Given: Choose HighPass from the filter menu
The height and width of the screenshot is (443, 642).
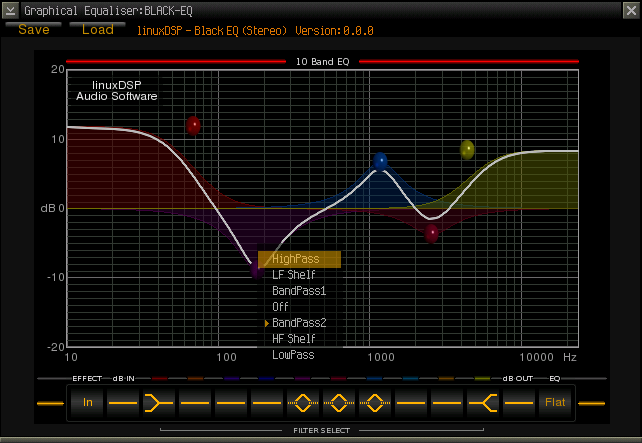Looking at the screenshot, I should coord(299,259).
